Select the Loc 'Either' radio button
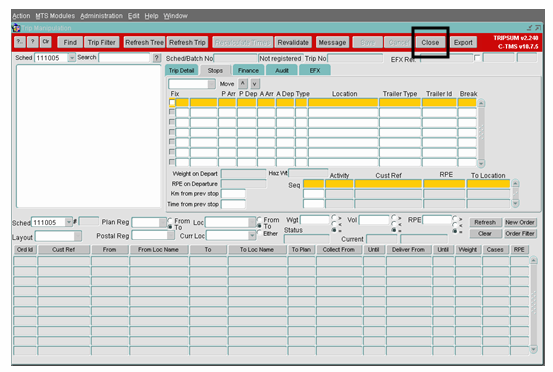Screen dimensions: 553x372 pyautogui.click(x=259, y=233)
